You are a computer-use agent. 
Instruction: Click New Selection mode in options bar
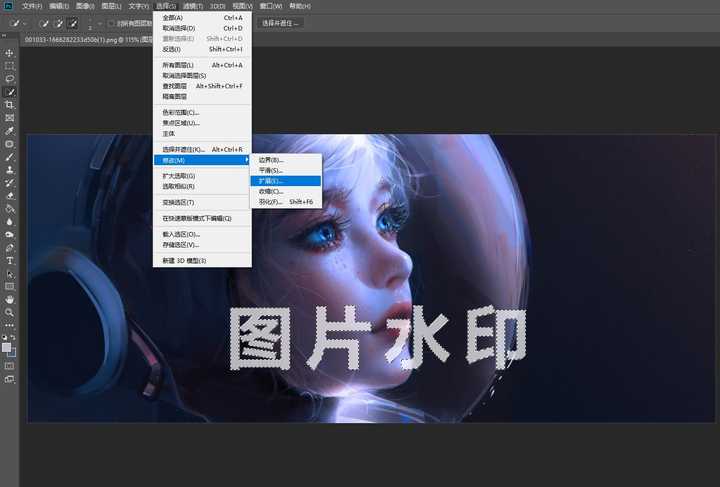[44, 23]
